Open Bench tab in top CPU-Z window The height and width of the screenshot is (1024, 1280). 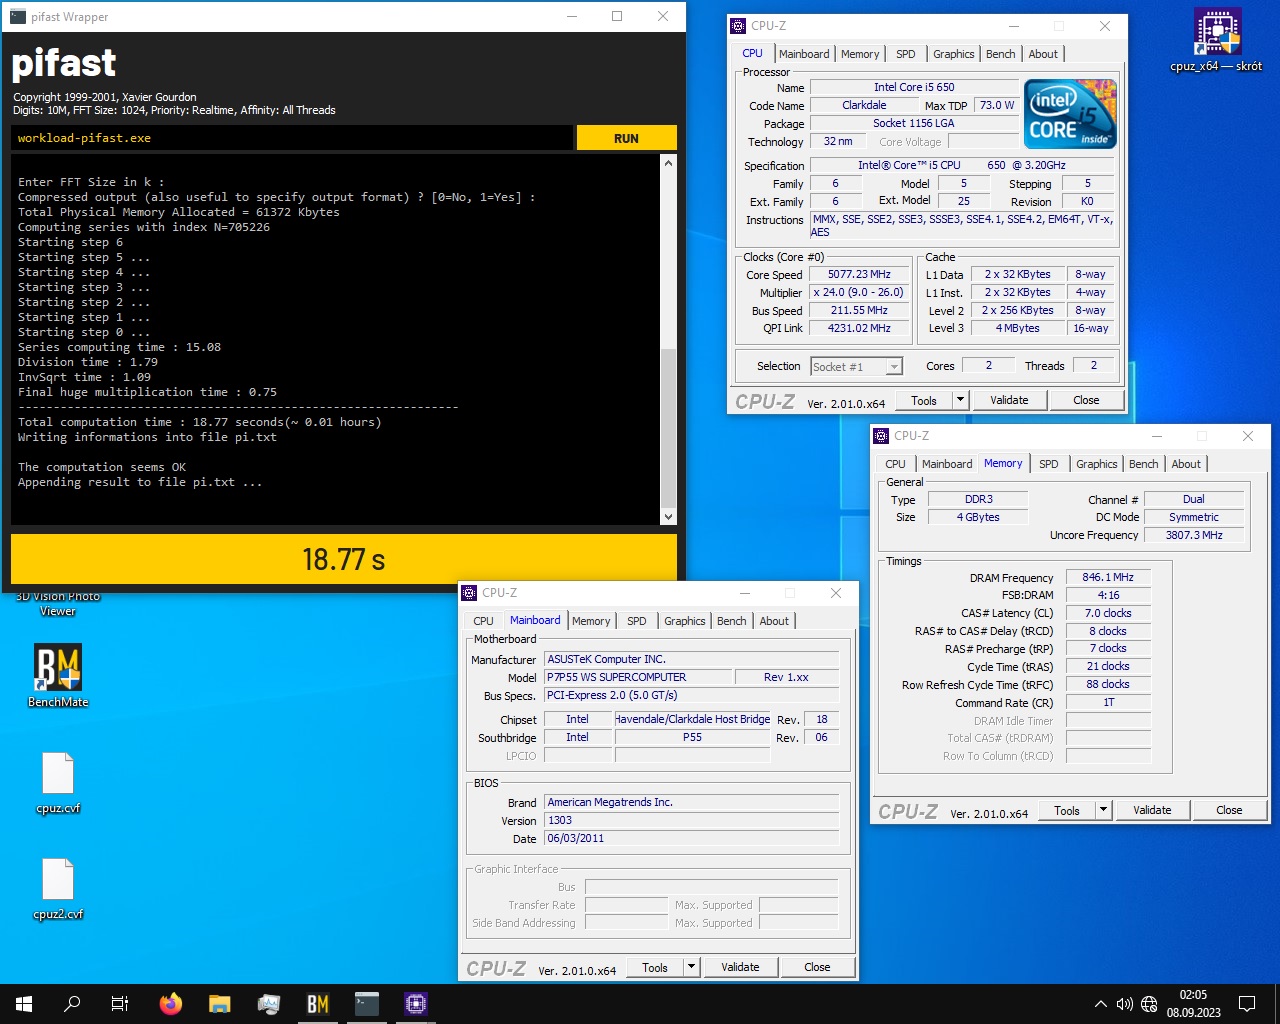[1001, 54]
